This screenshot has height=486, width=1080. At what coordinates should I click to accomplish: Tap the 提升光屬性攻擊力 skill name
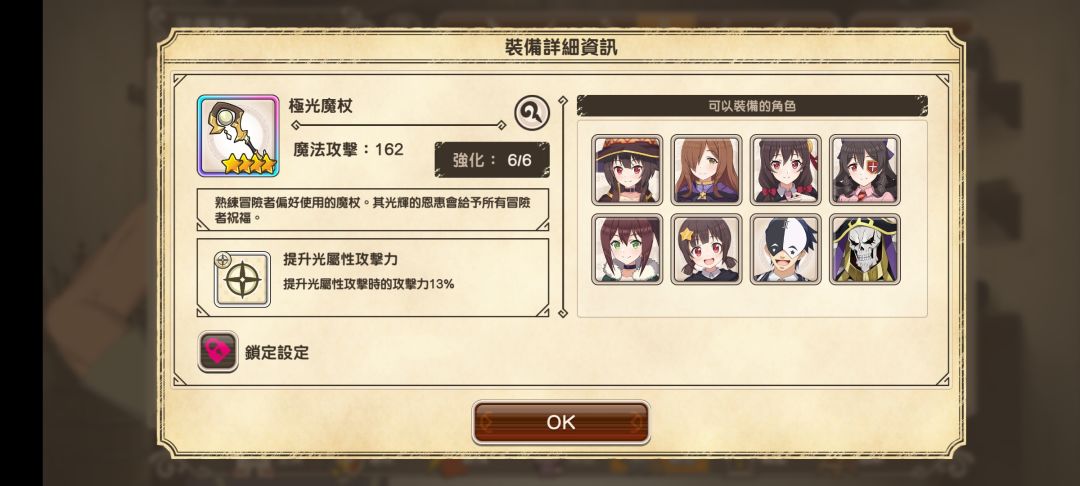(x=340, y=260)
